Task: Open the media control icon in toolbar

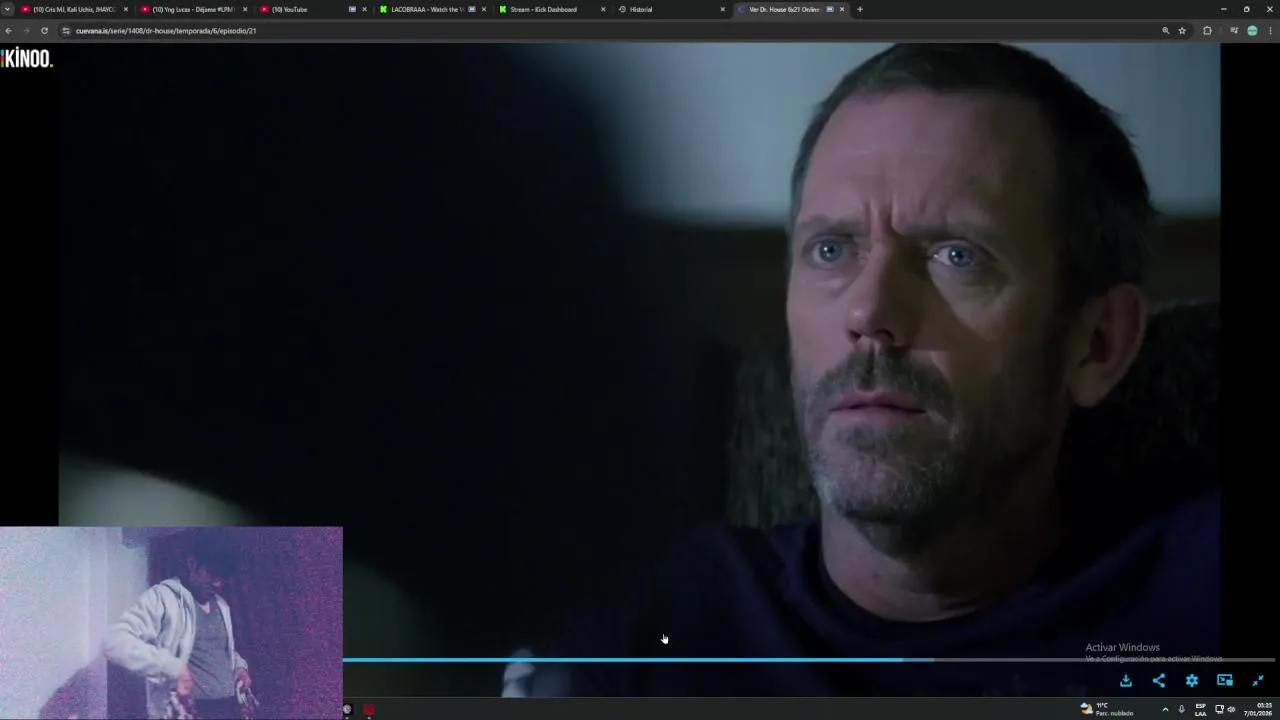Action: (x=1234, y=31)
